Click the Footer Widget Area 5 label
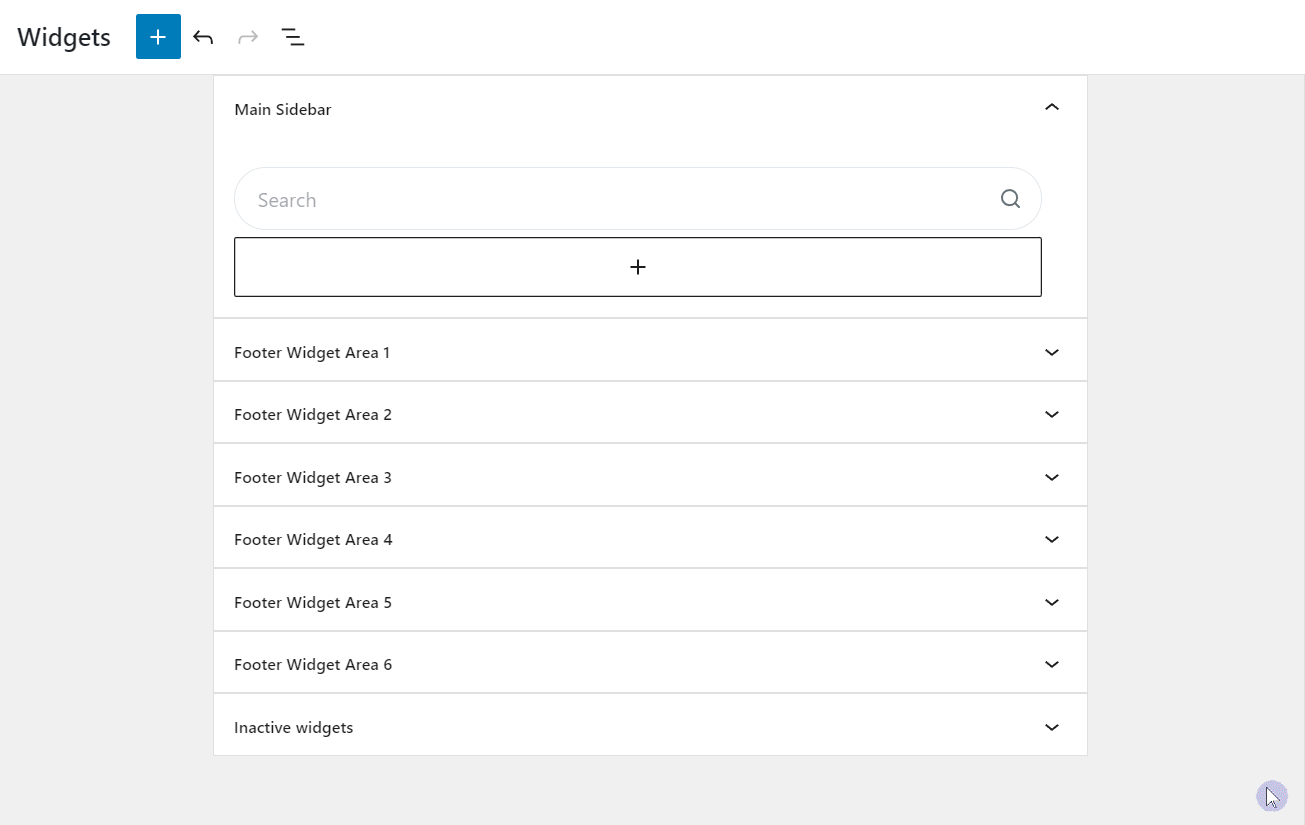Viewport: 1305px width, 825px height. click(313, 601)
